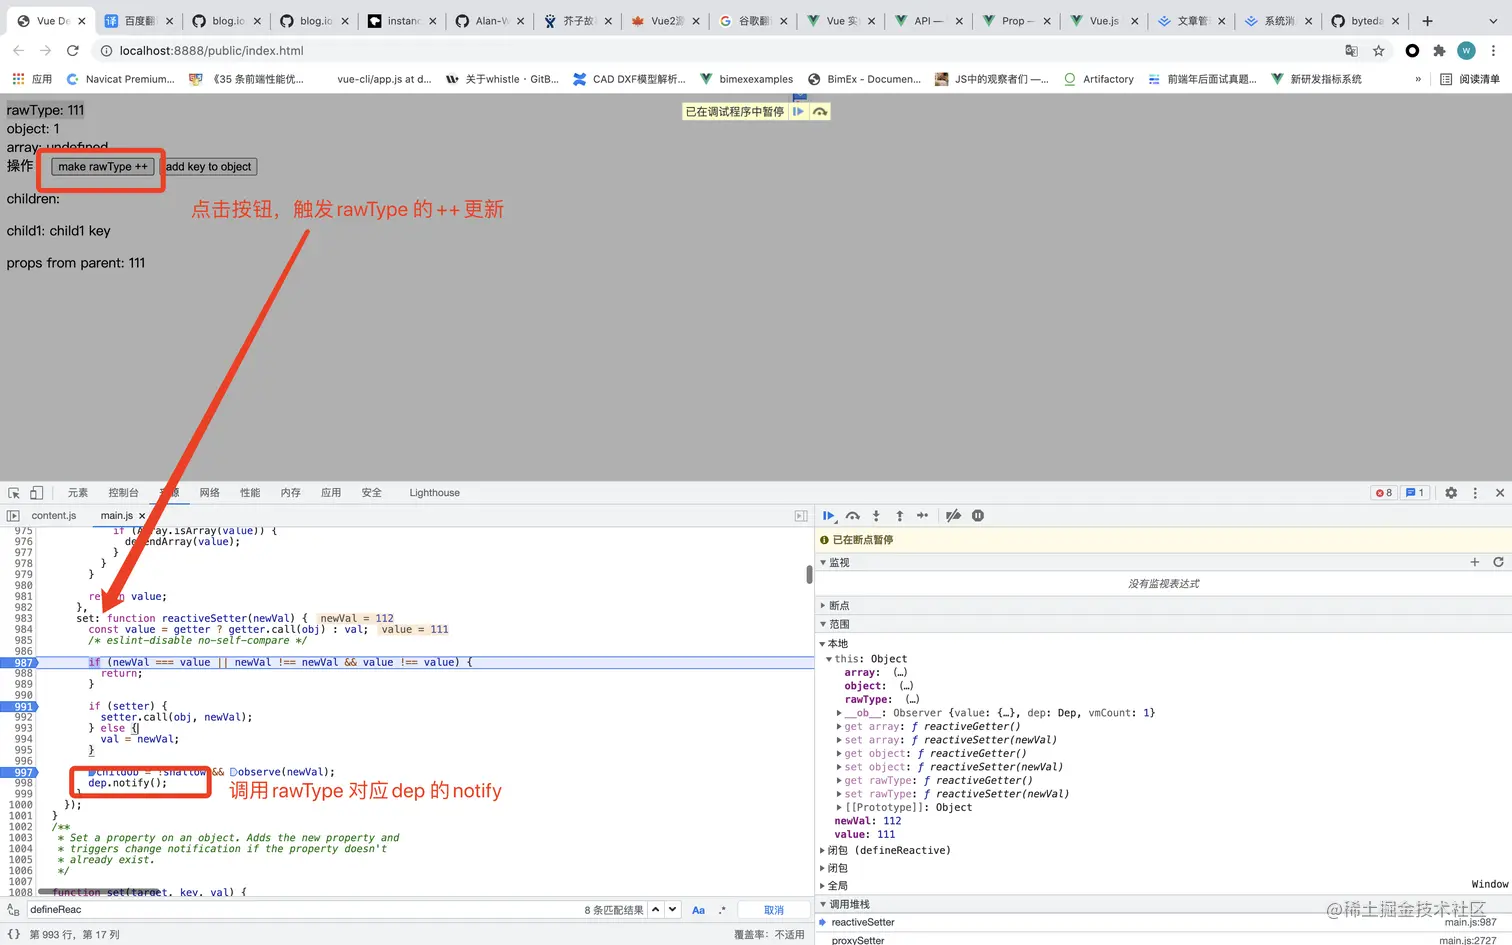
Task: Collapse the 监视 watch section
Action: 823,563
